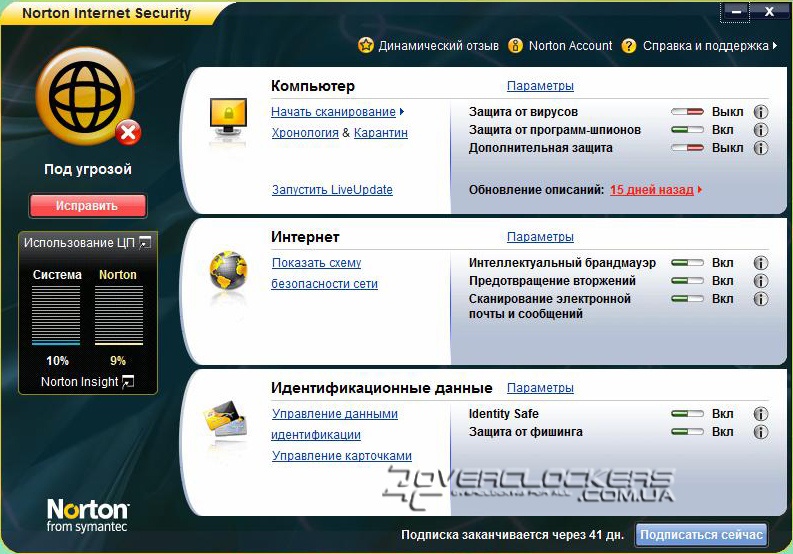
Task: Open info for Защита от вирусов
Action: (761, 112)
